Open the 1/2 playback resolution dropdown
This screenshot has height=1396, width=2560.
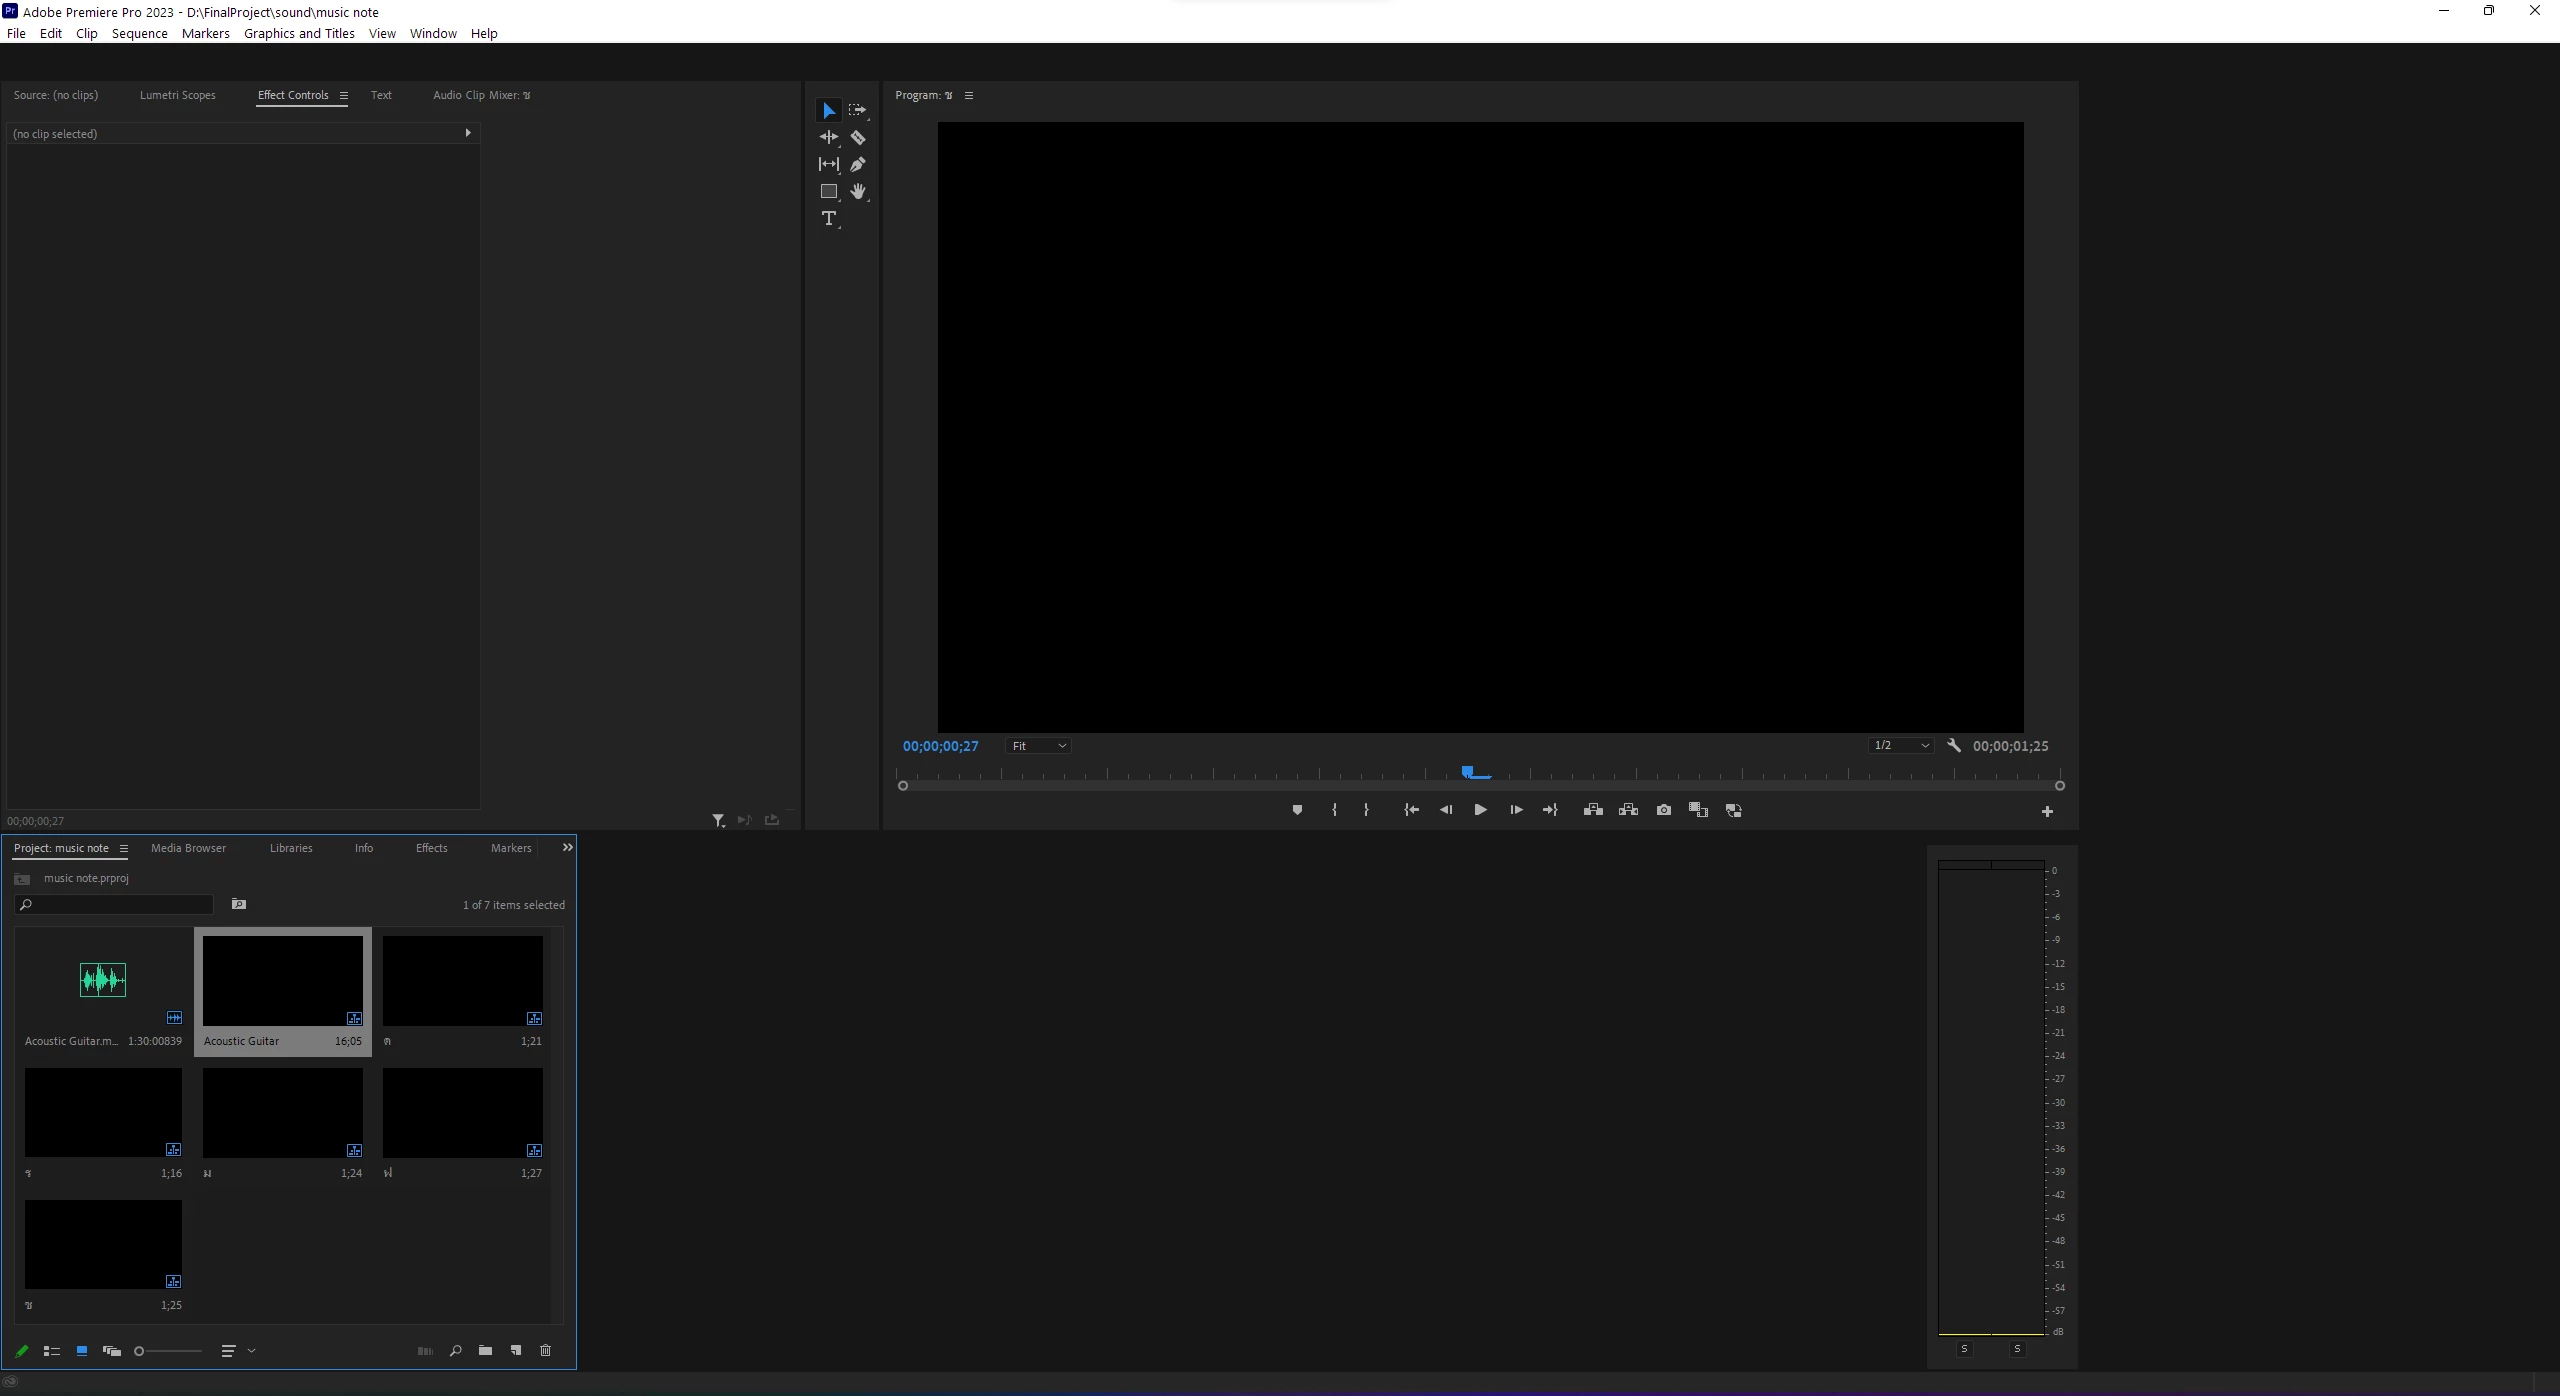(1901, 746)
